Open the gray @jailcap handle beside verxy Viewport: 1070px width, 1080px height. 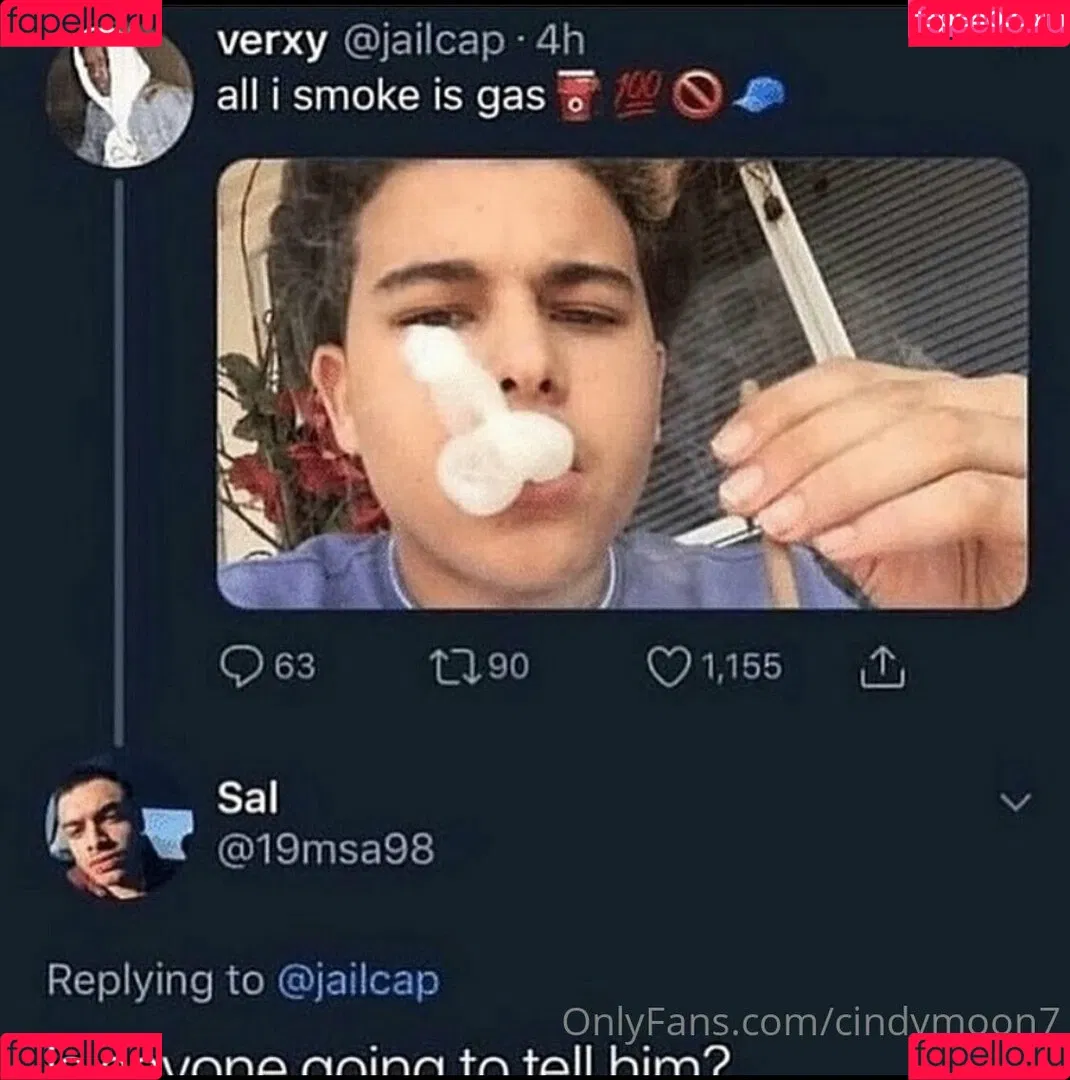click(x=424, y=41)
